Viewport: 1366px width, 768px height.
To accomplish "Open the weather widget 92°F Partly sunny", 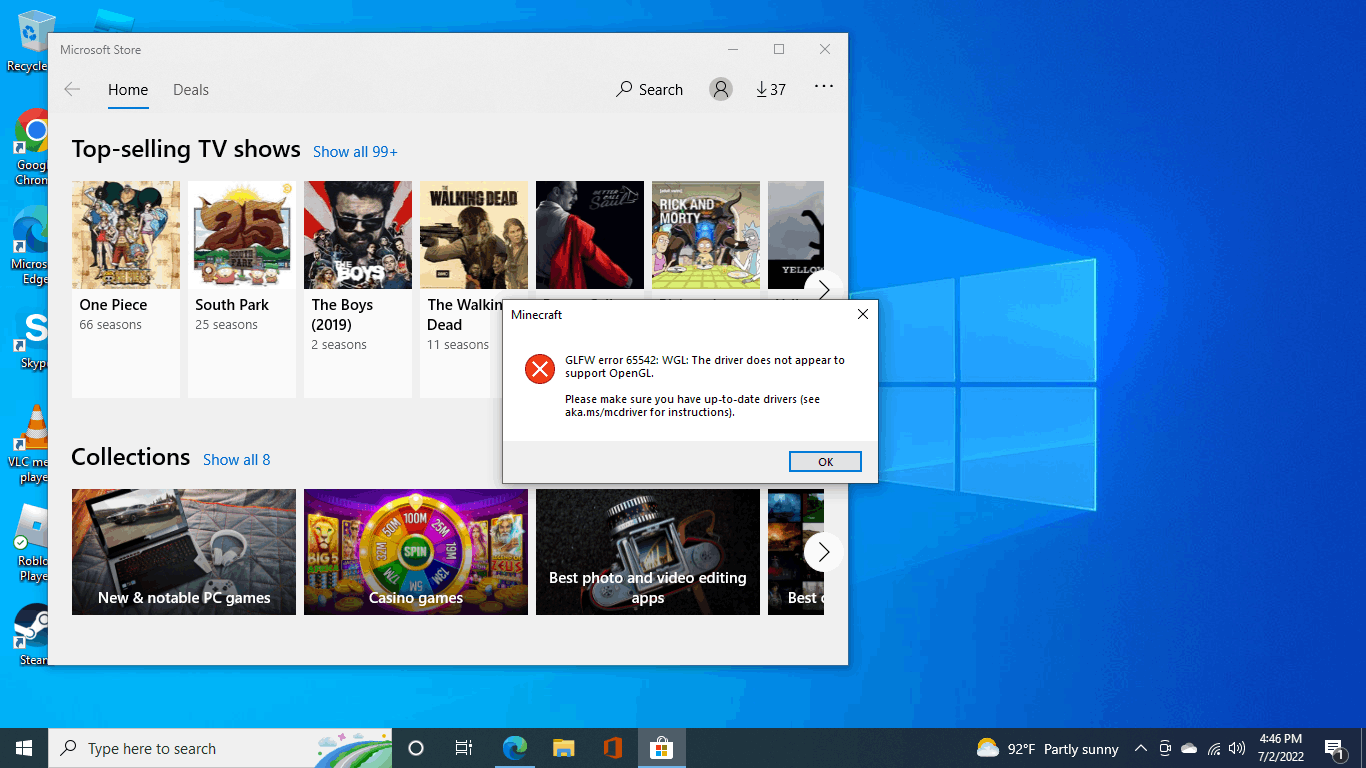I will point(1047,748).
